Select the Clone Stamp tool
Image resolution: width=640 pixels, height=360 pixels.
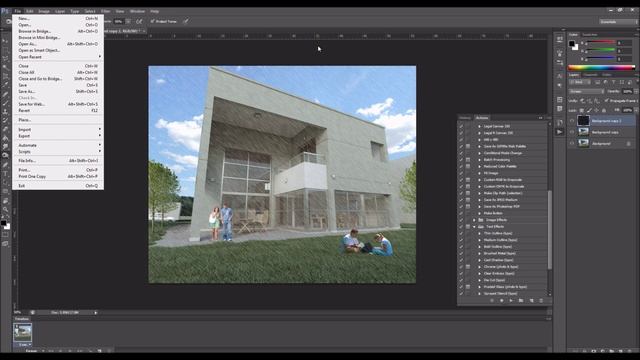click(5, 111)
